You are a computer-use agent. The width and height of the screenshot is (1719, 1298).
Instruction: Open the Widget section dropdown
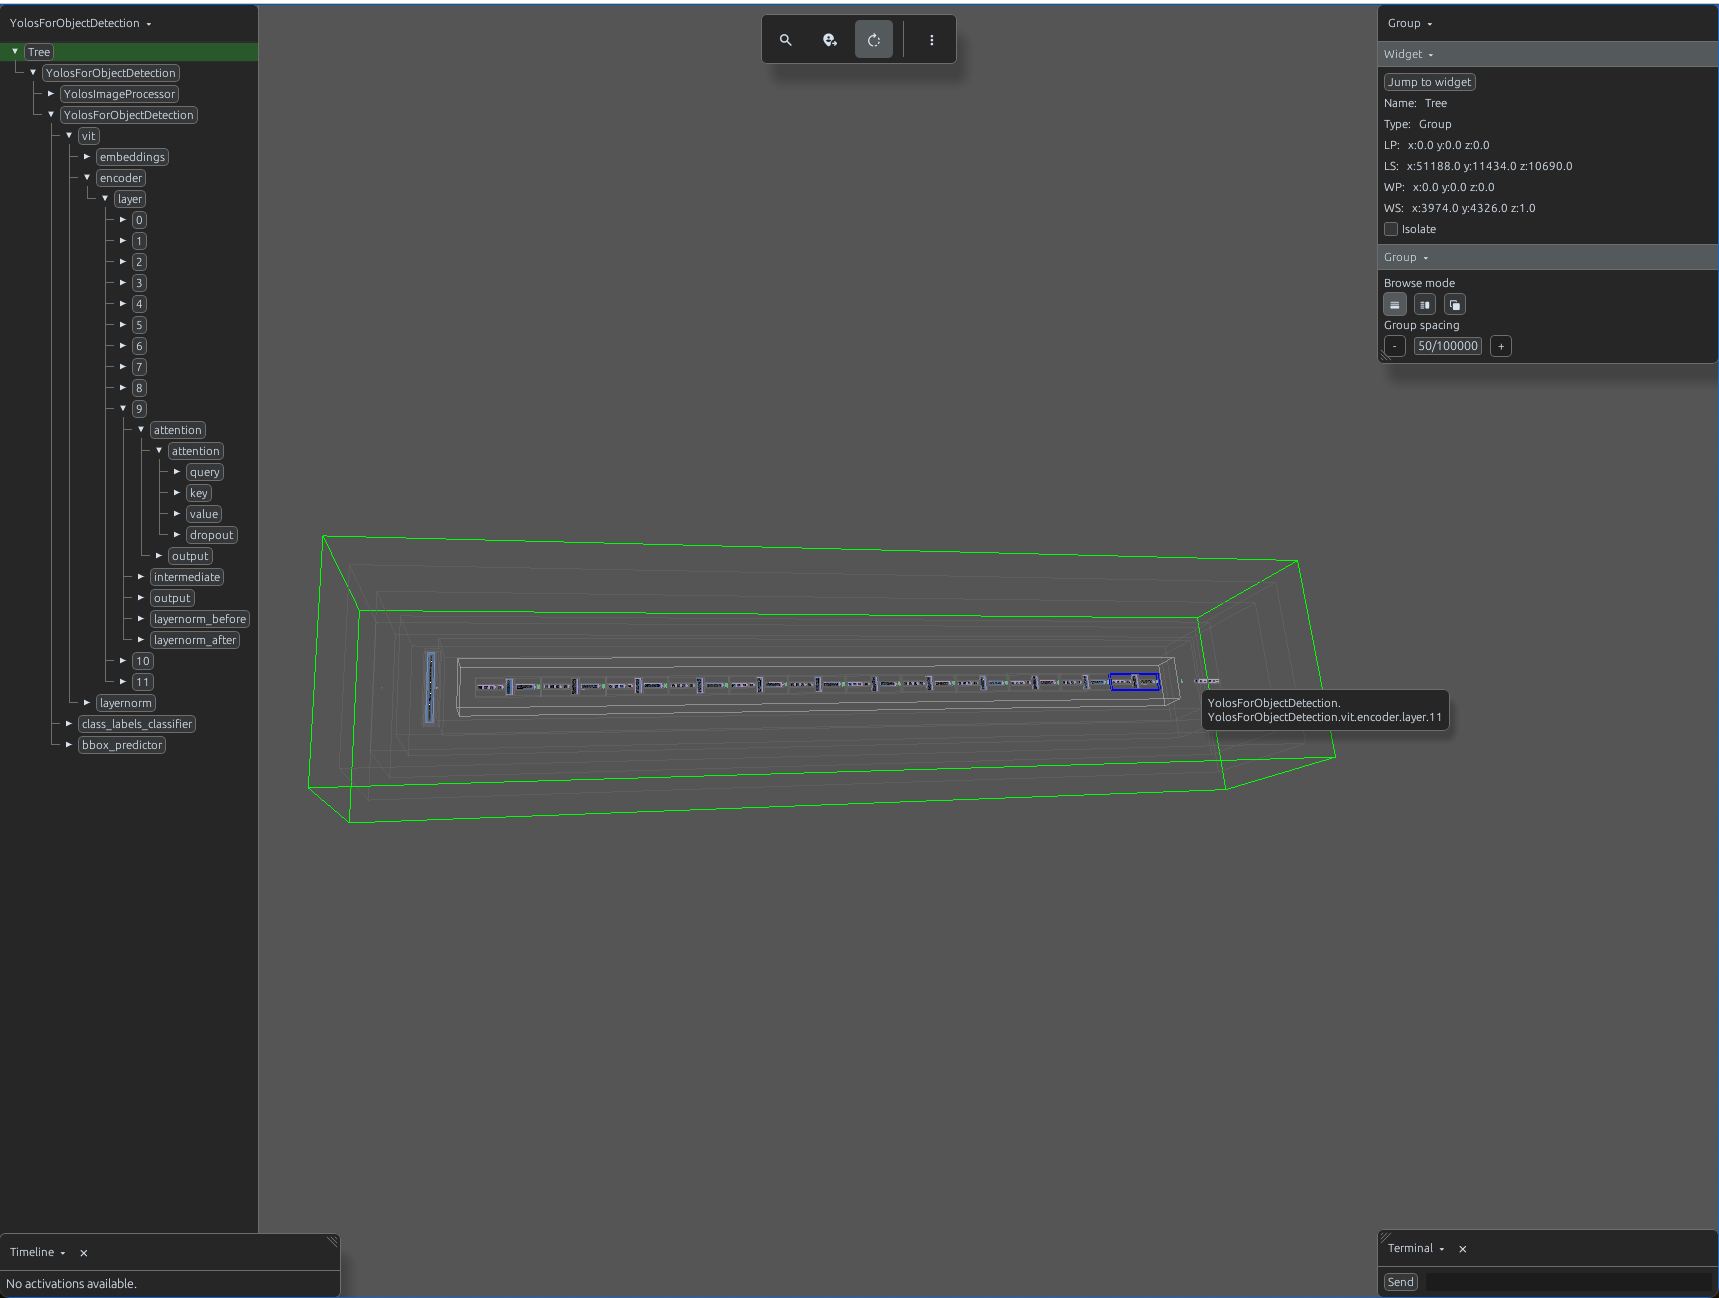click(x=1409, y=54)
